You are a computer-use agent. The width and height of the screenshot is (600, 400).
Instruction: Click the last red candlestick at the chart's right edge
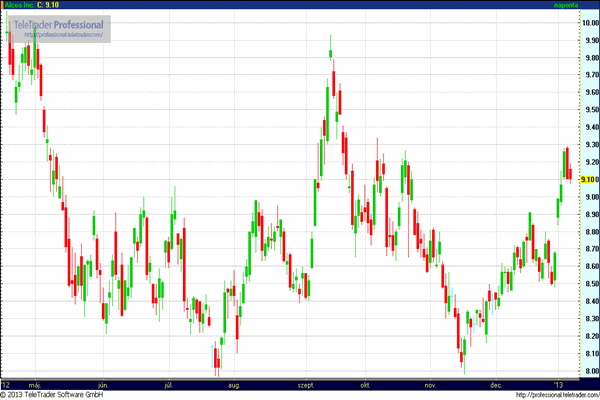pyautogui.click(x=570, y=172)
